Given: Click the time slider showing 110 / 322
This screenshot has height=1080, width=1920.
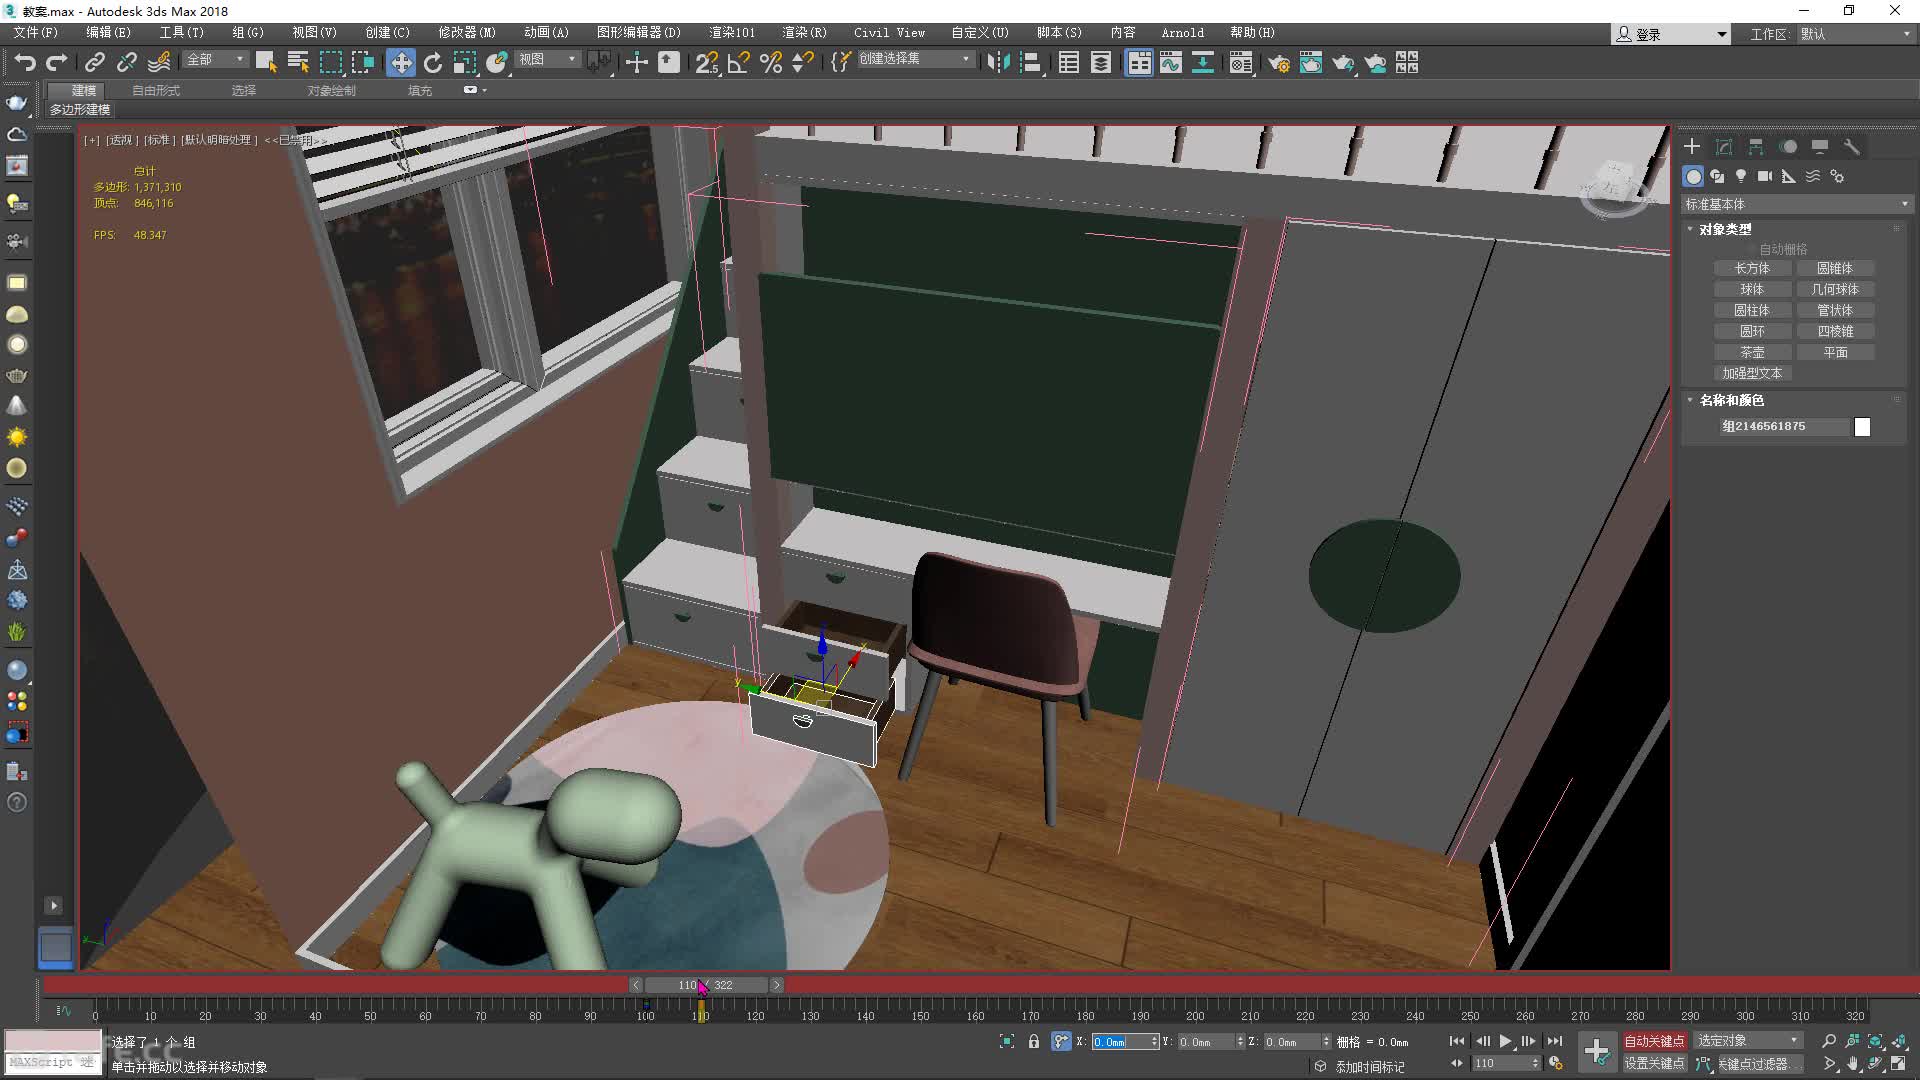Looking at the screenshot, I should tap(705, 985).
